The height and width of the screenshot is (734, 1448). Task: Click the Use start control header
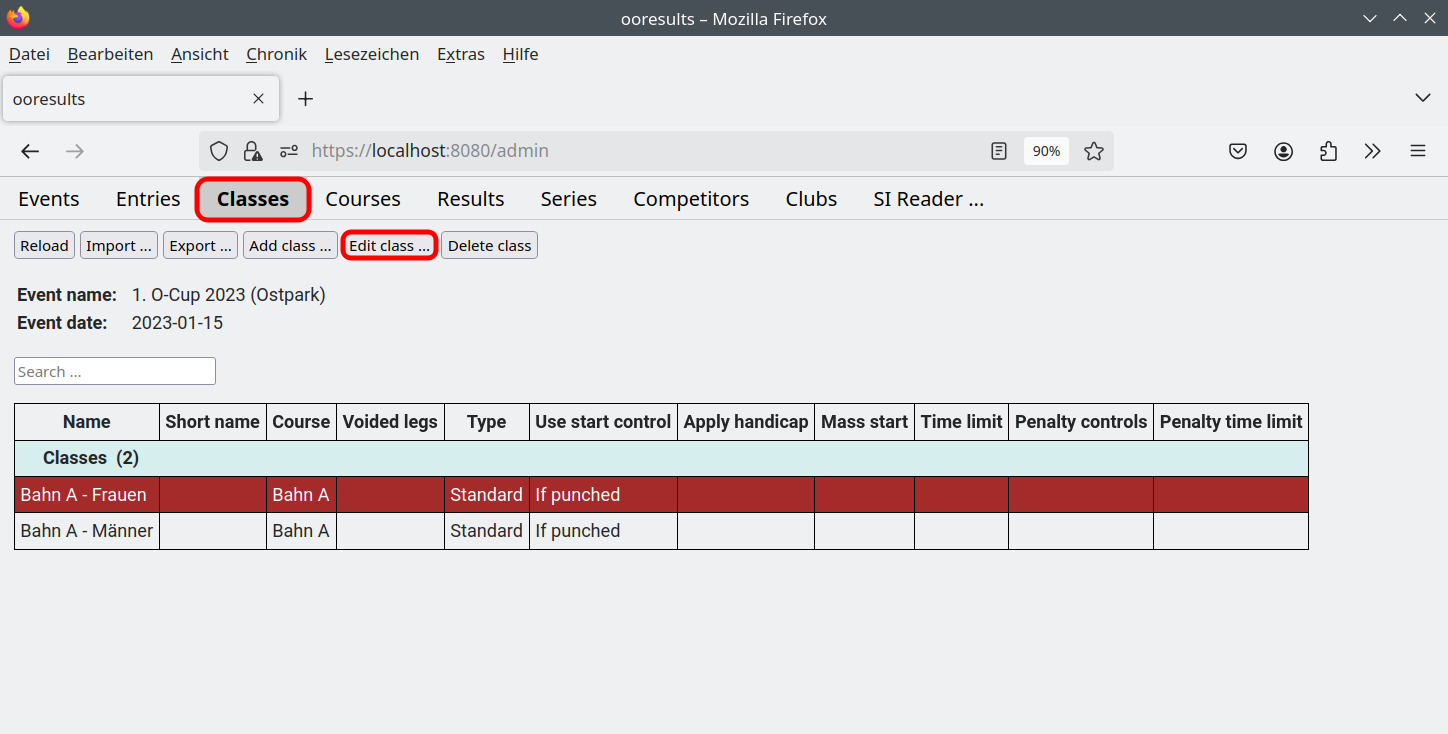(603, 422)
